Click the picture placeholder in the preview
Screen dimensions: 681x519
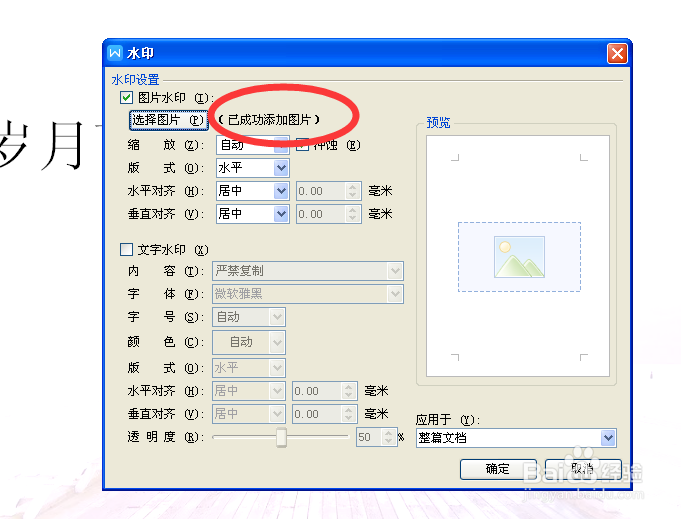point(519,257)
